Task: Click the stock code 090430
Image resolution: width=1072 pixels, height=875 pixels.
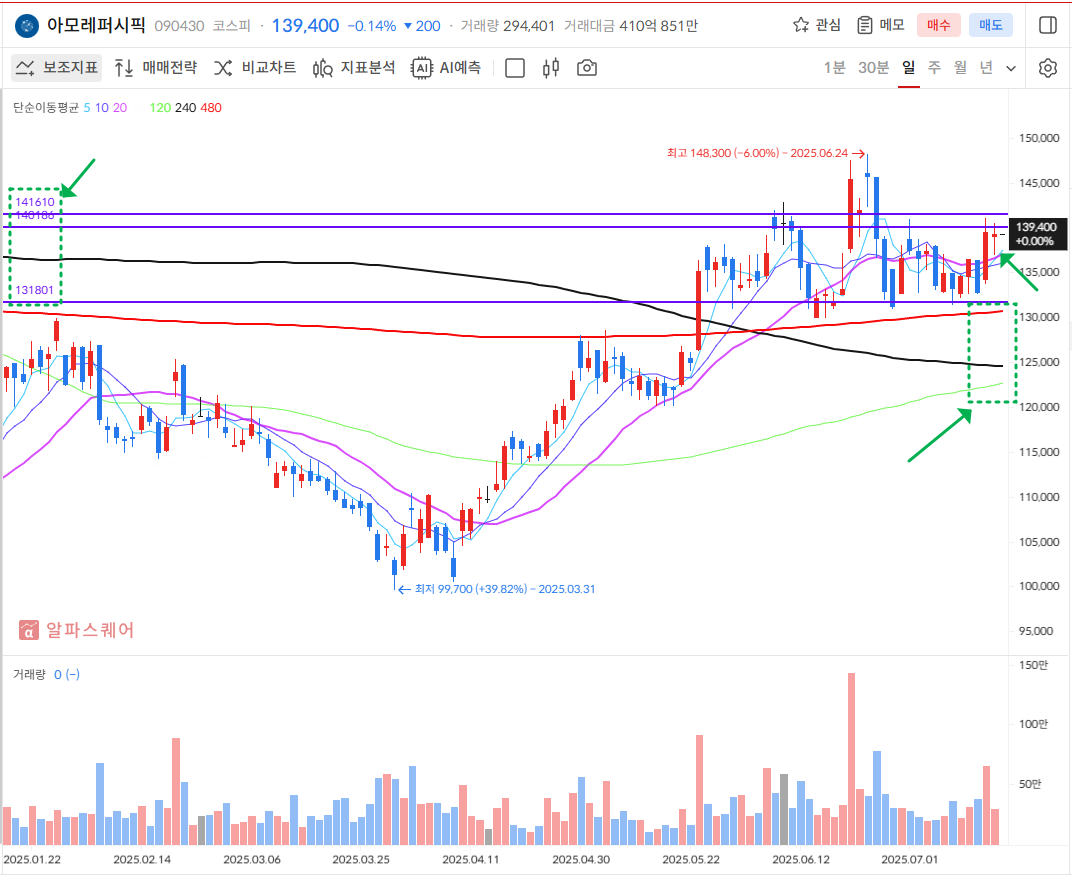Action: tap(179, 26)
